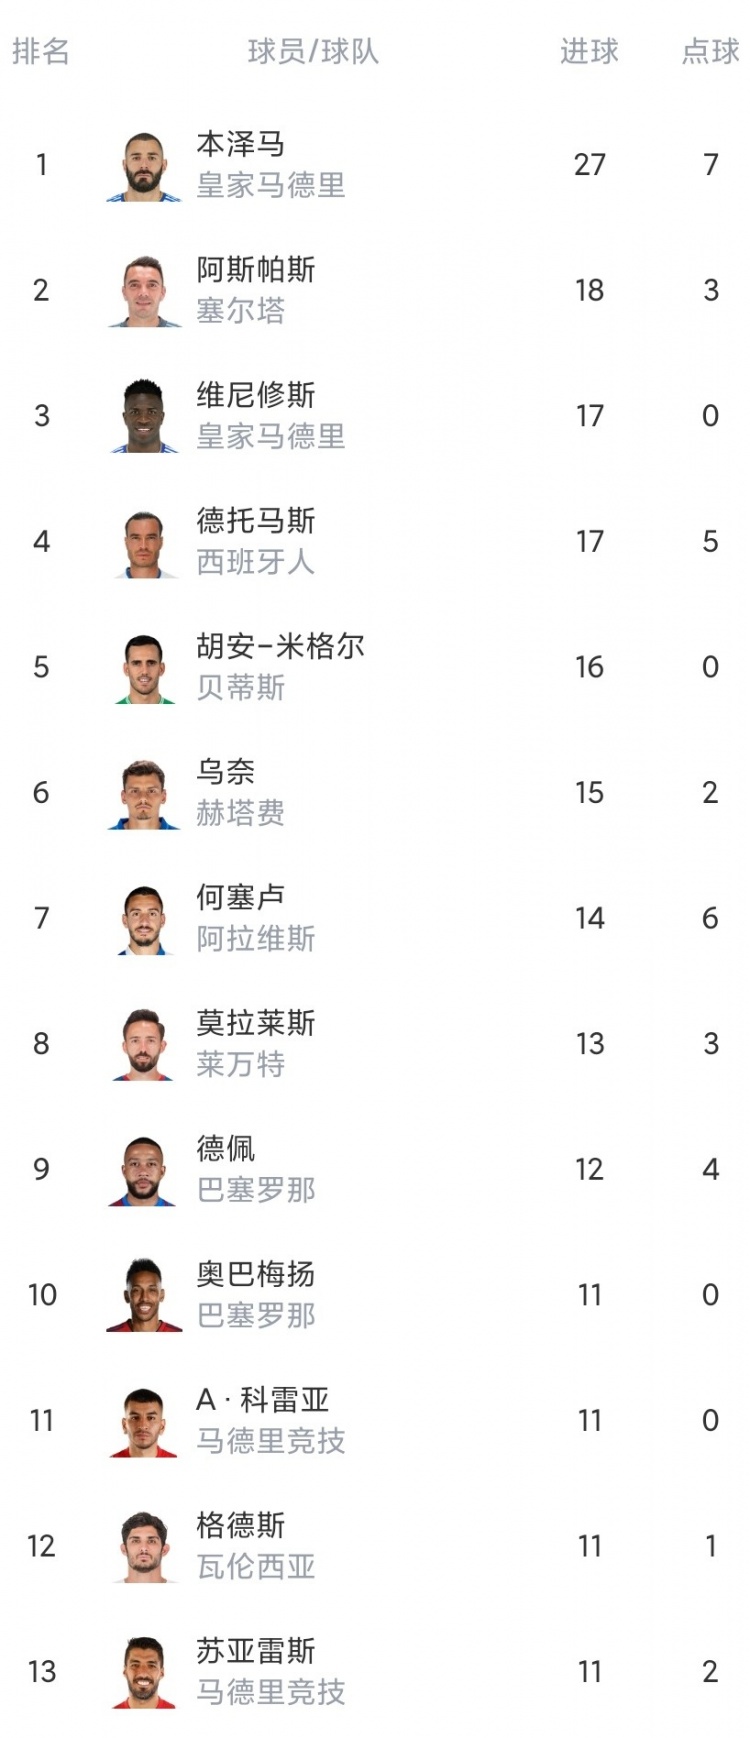Tap Aspas player avatar photo
The height and width of the screenshot is (1738, 750).
[144, 291]
